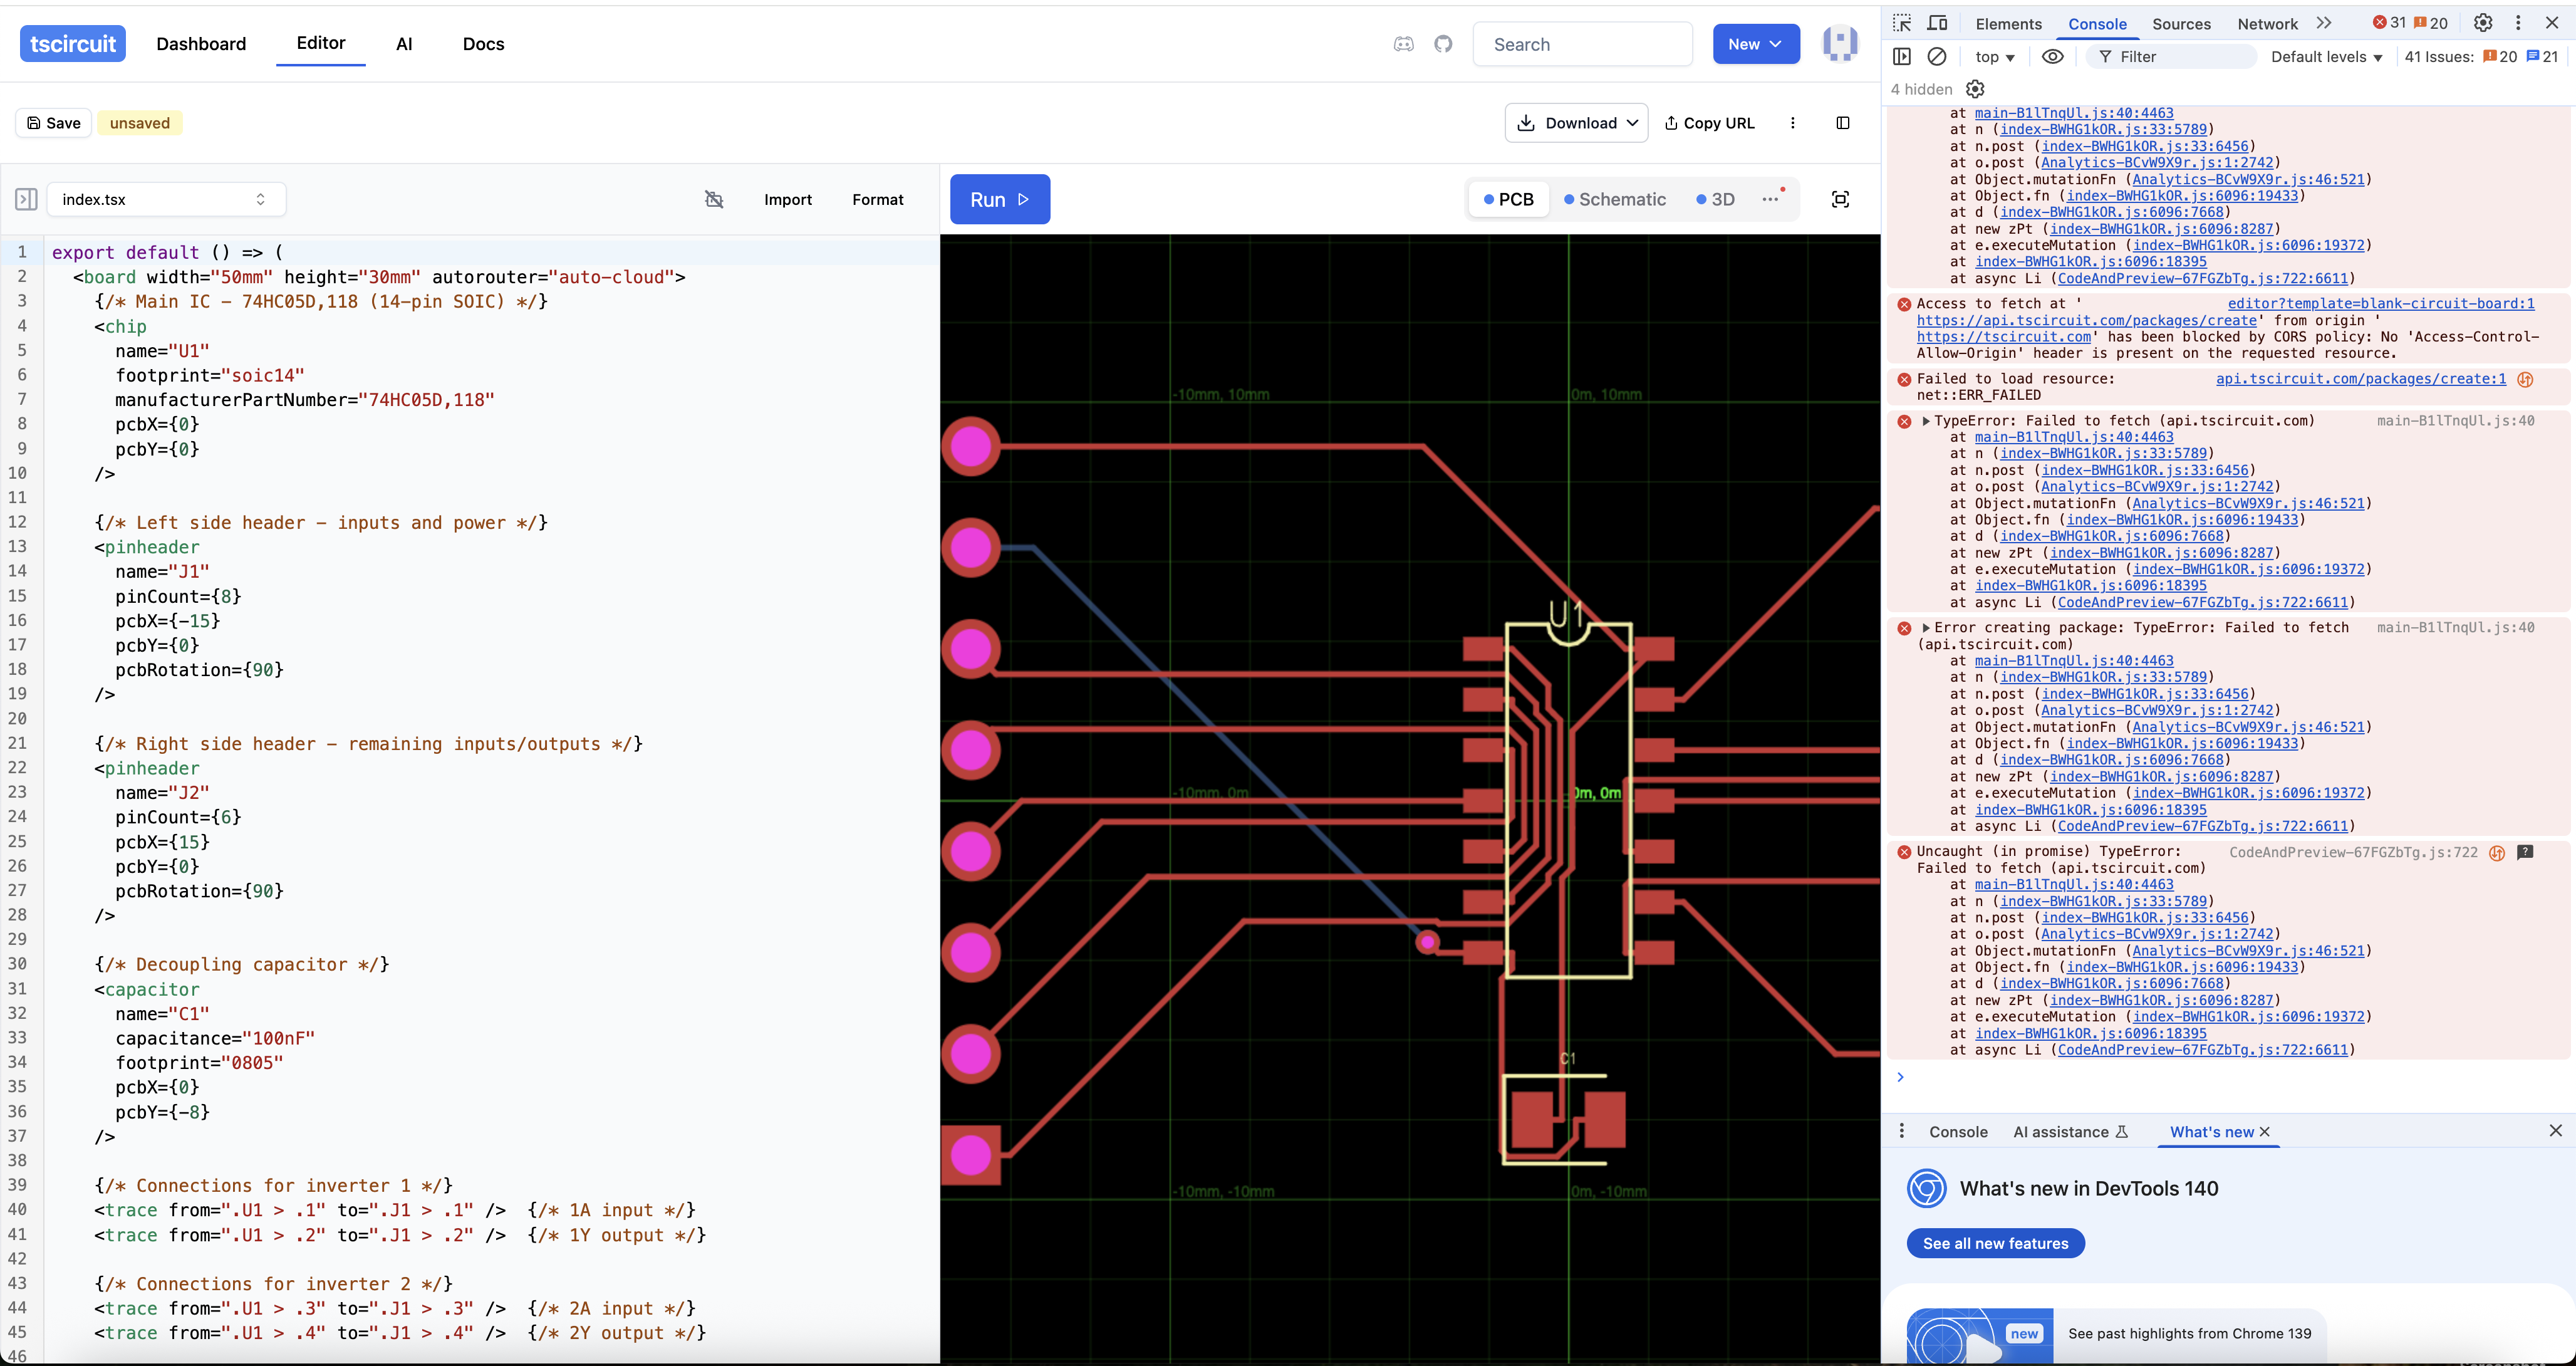The height and width of the screenshot is (1366, 2576).
Task: Click the Search input field
Action: 1582,44
